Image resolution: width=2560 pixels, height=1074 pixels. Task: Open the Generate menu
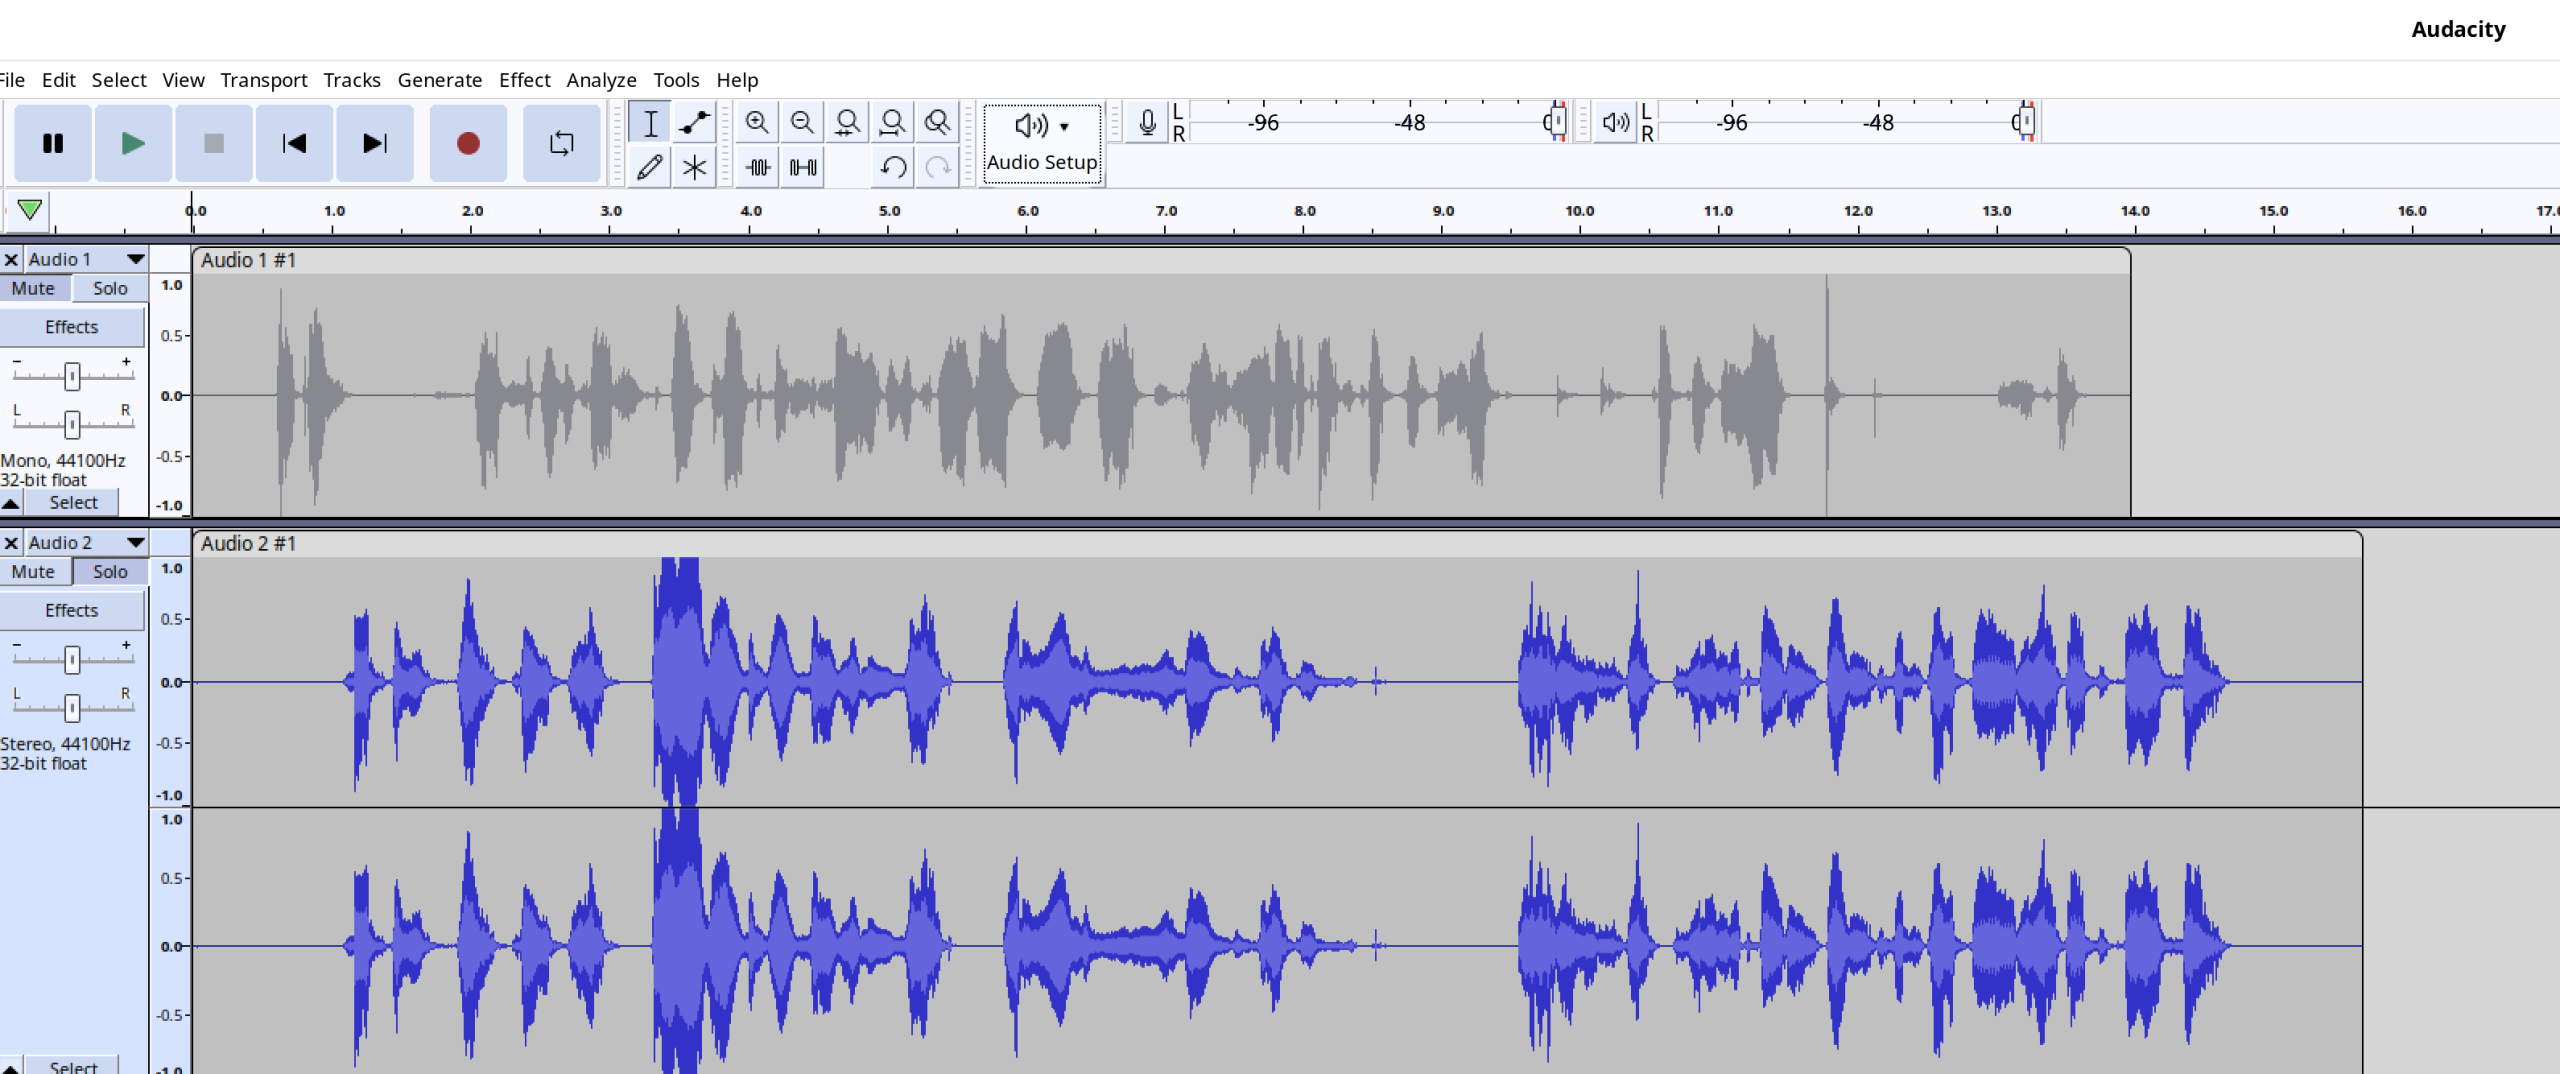[439, 80]
